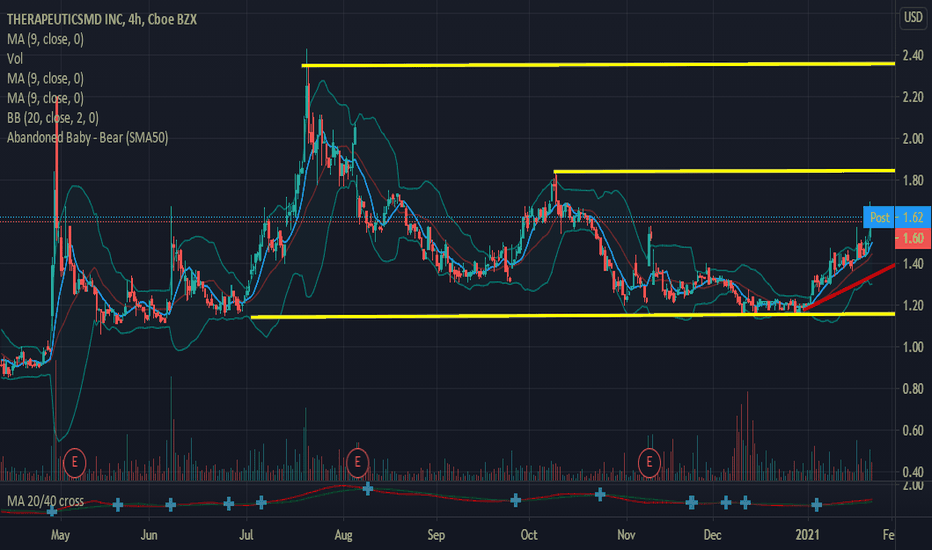Click the 0.40 price axis label
Screen dimensions: 932x550
tap(913, 472)
